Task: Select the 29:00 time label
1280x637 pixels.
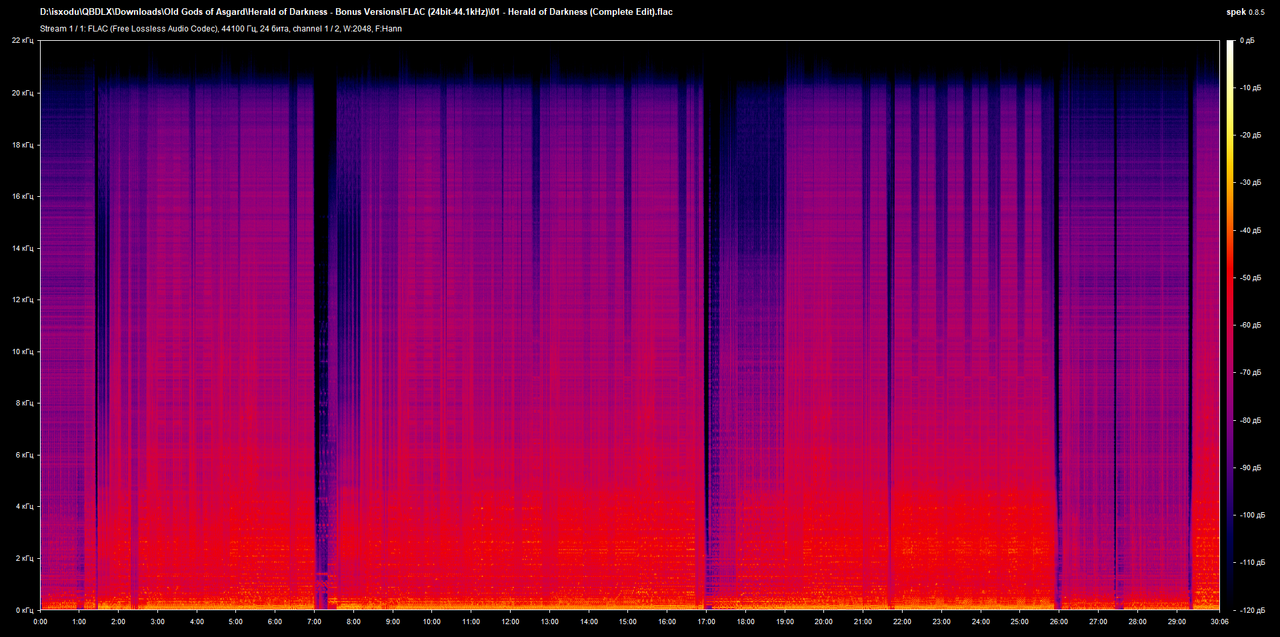Action: [x=1176, y=622]
